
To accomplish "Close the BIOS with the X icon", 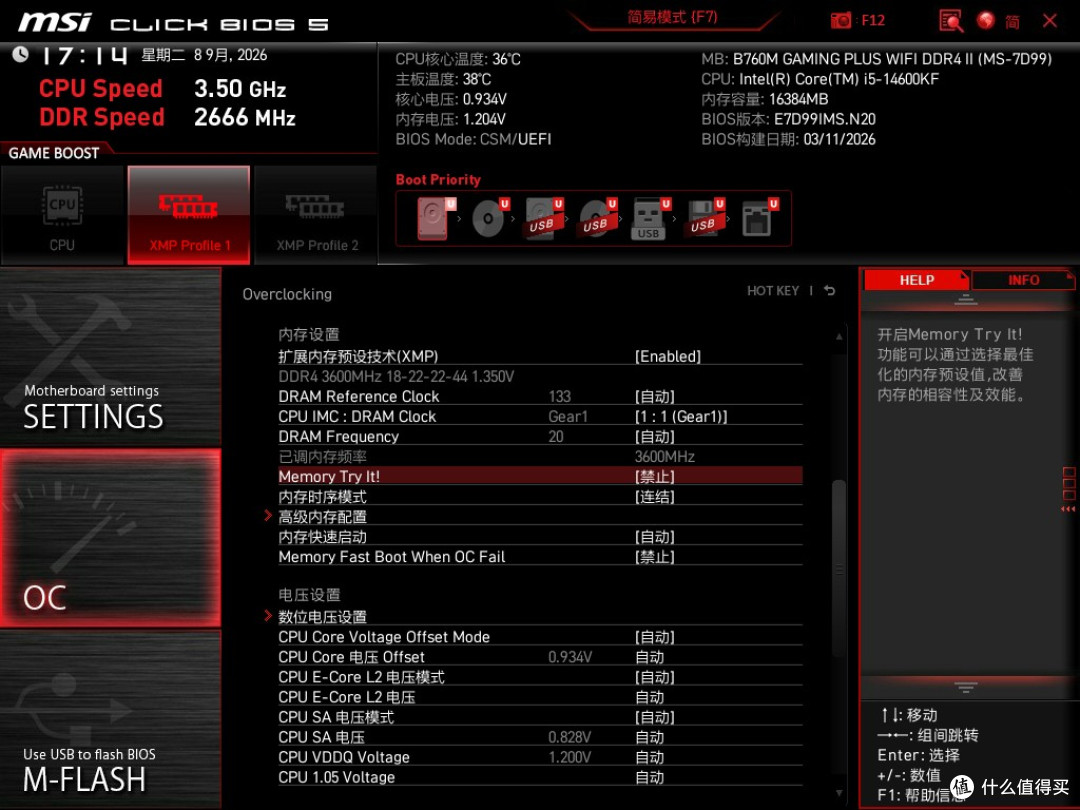I will tap(1050, 21).
